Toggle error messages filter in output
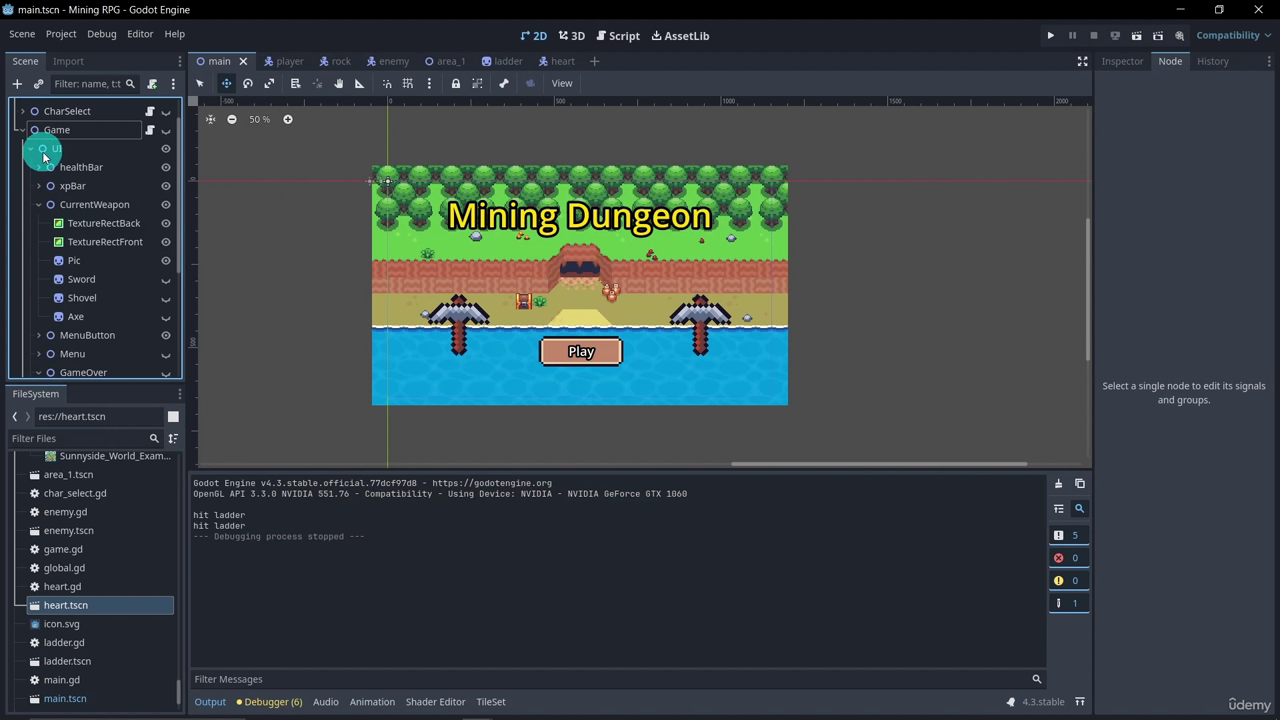1280x720 pixels. 1068,558
